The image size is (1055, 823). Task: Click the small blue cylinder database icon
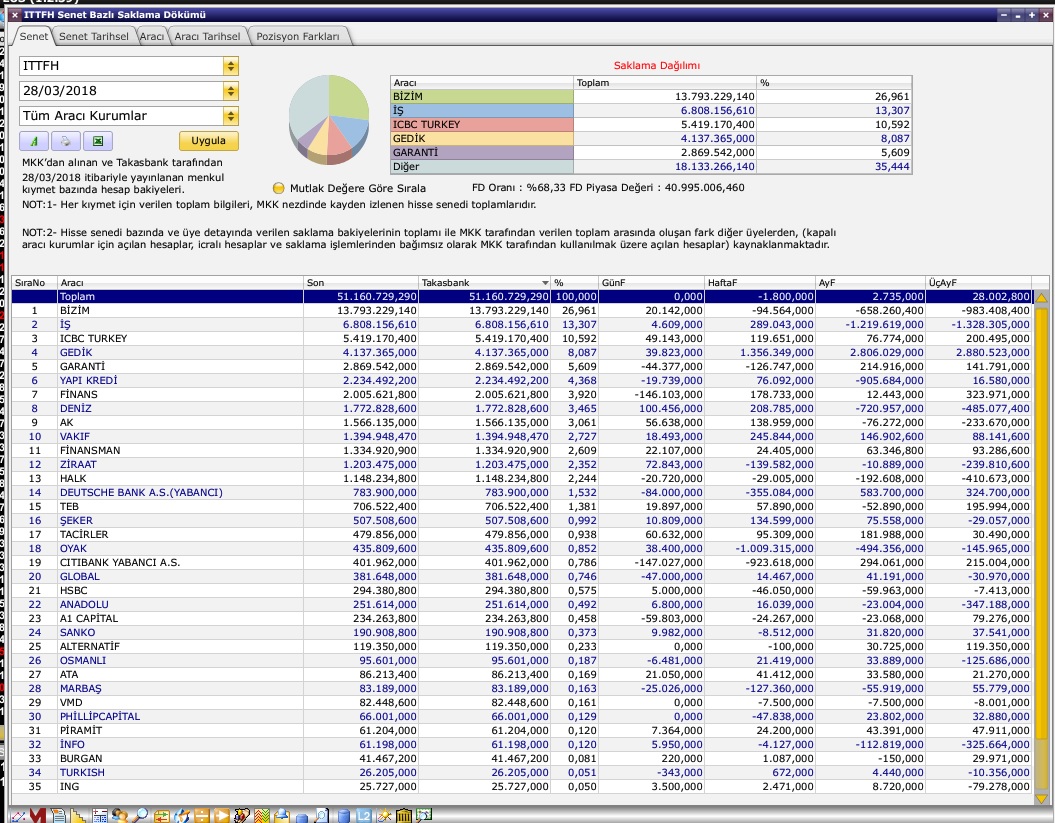click(302, 817)
